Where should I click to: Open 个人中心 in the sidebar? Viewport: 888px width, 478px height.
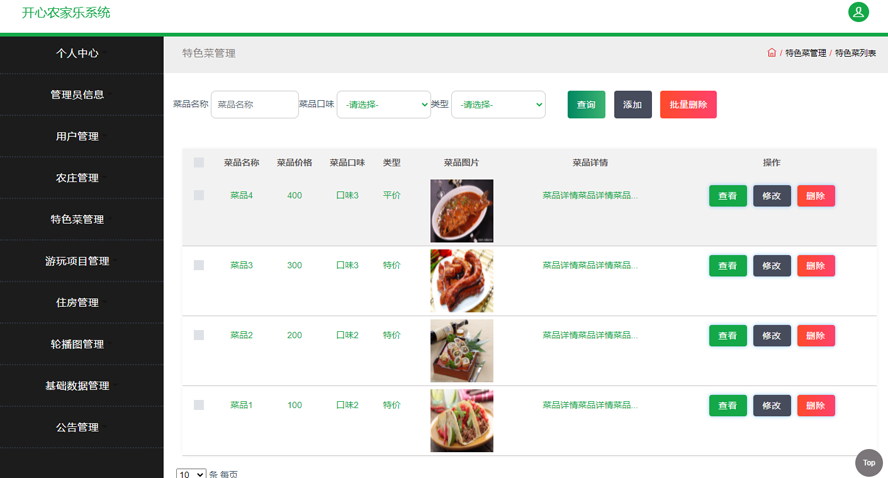pyautogui.click(x=77, y=53)
